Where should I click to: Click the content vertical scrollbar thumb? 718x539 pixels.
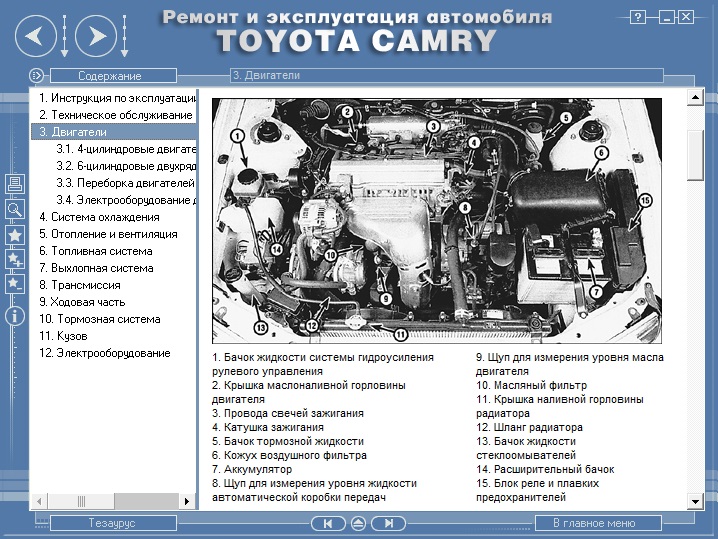point(695,156)
